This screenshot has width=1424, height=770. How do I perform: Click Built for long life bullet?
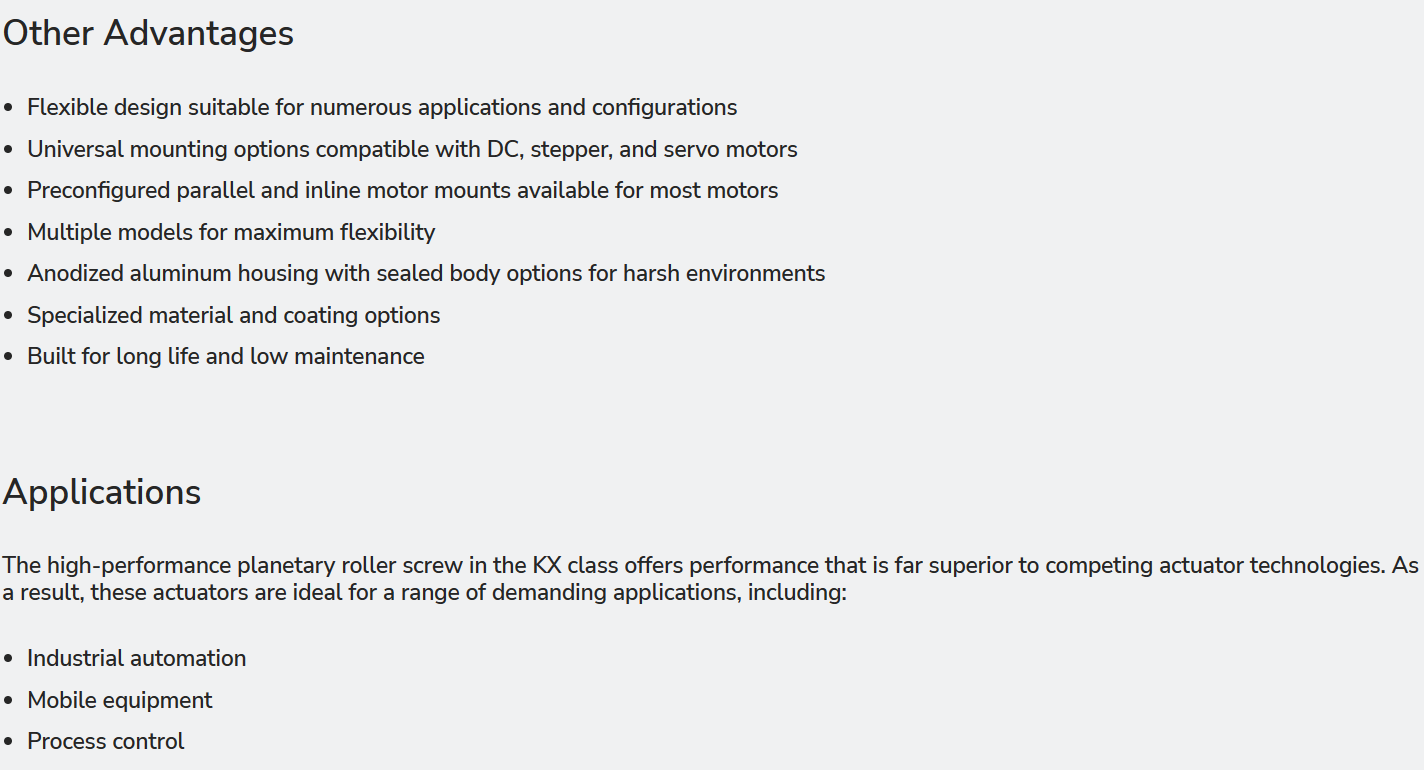point(225,356)
